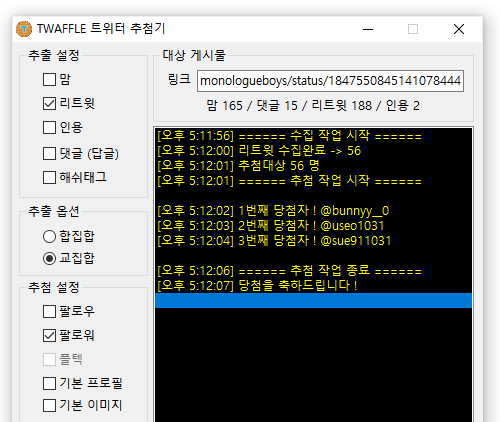The height and width of the screenshot is (422, 500).
Task: Select the 당첨을 축하드립니다 log line
Action: click(314, 285)
